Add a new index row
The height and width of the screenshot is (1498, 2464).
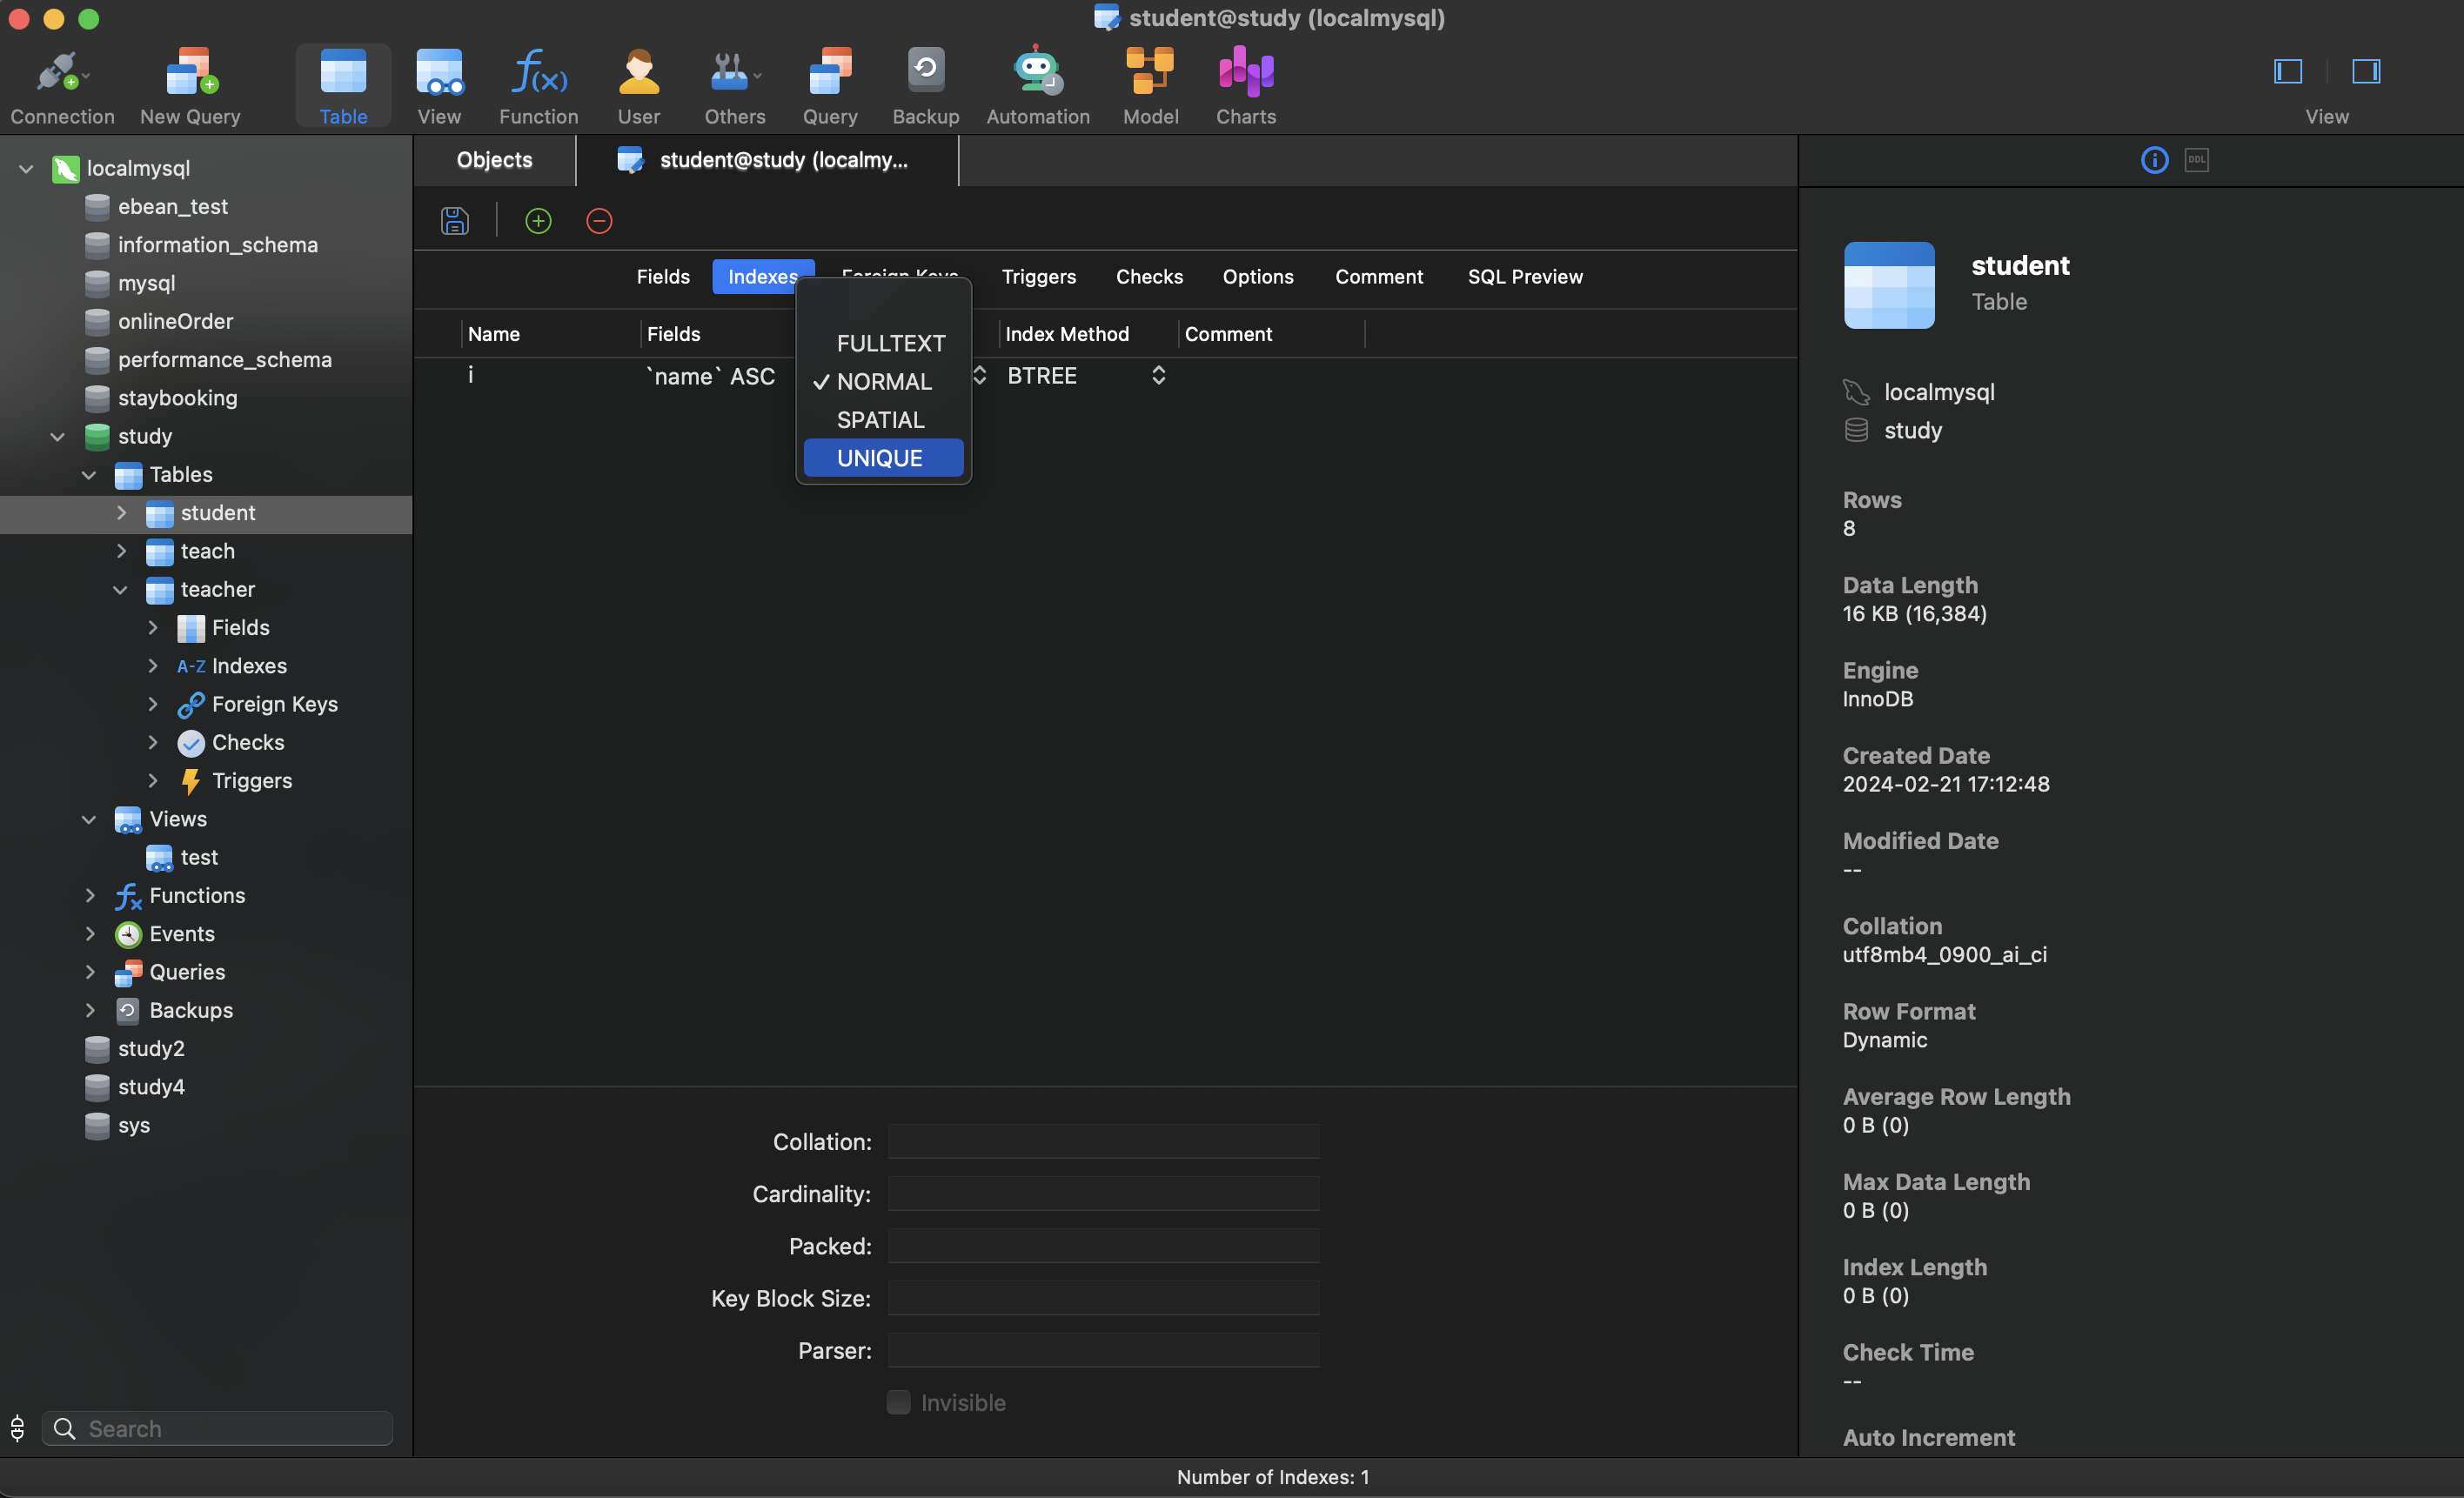538,220
